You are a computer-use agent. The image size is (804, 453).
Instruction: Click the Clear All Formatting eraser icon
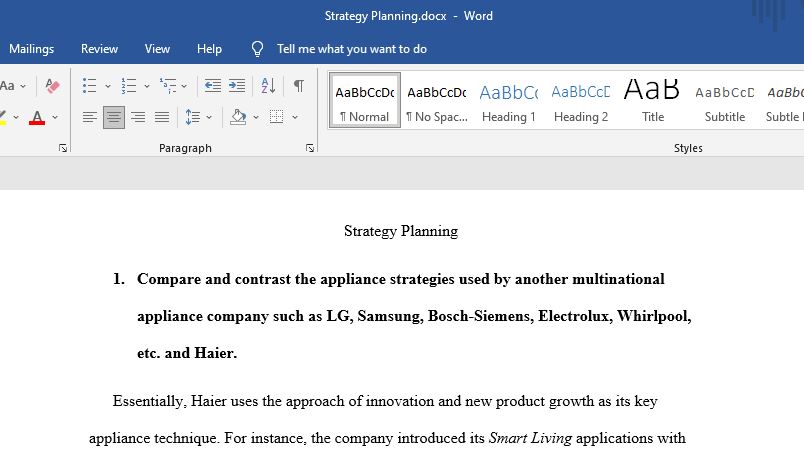coord(52,86)
